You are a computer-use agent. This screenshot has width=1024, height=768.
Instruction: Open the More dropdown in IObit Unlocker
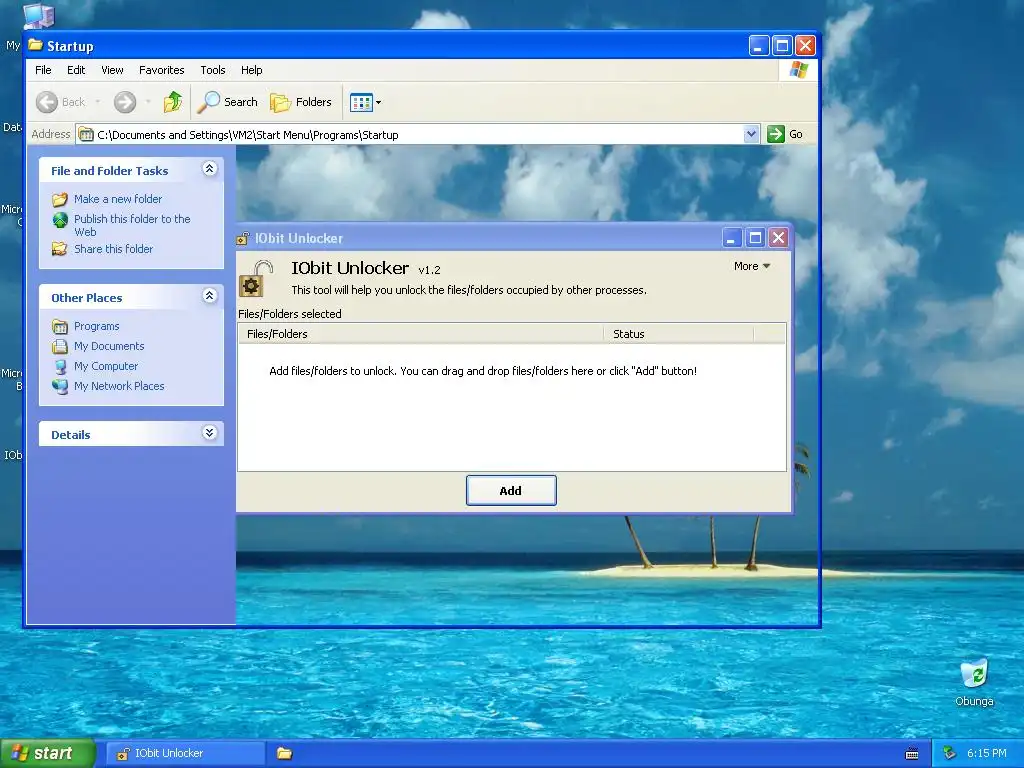click(x=752, y=266)
